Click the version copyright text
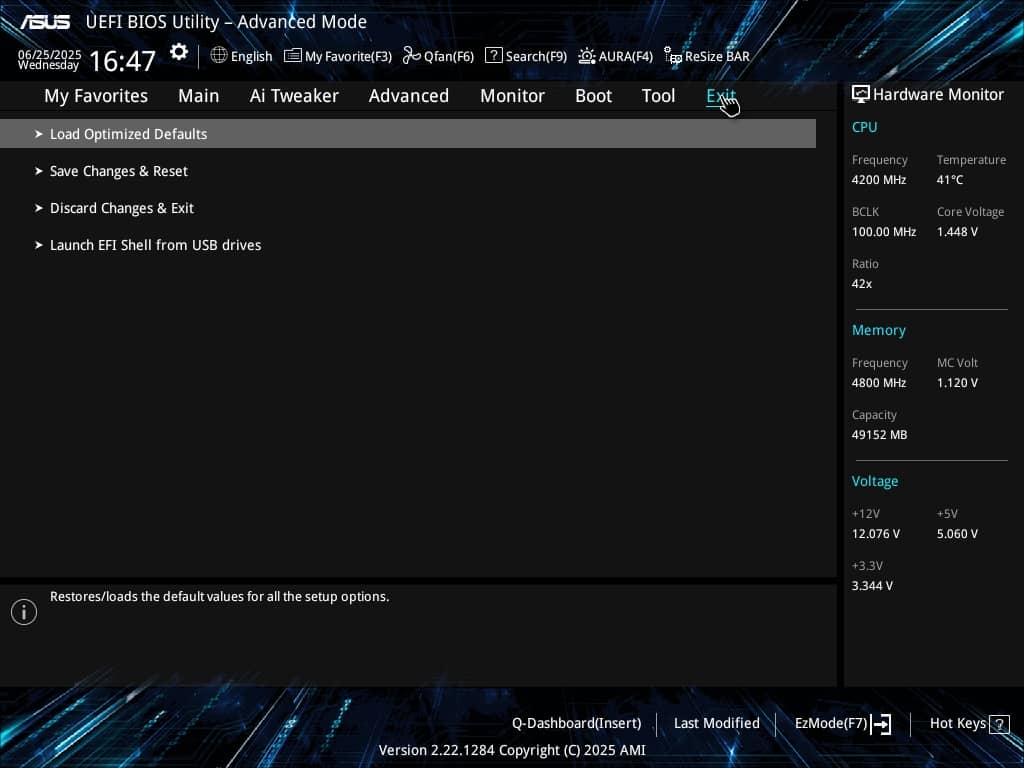This screenshot has height=768, width=1024. (512, 750)
